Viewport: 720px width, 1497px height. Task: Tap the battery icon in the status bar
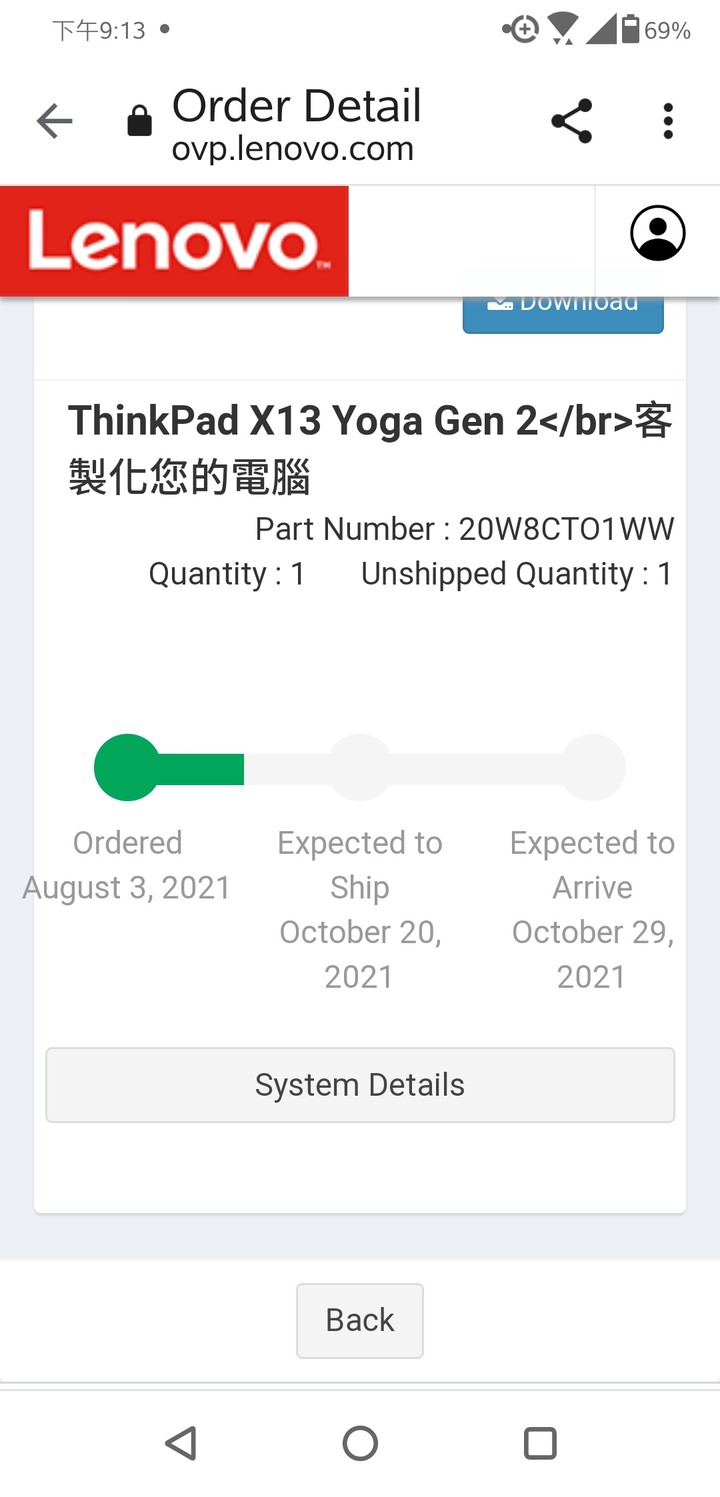coord(630,29)
